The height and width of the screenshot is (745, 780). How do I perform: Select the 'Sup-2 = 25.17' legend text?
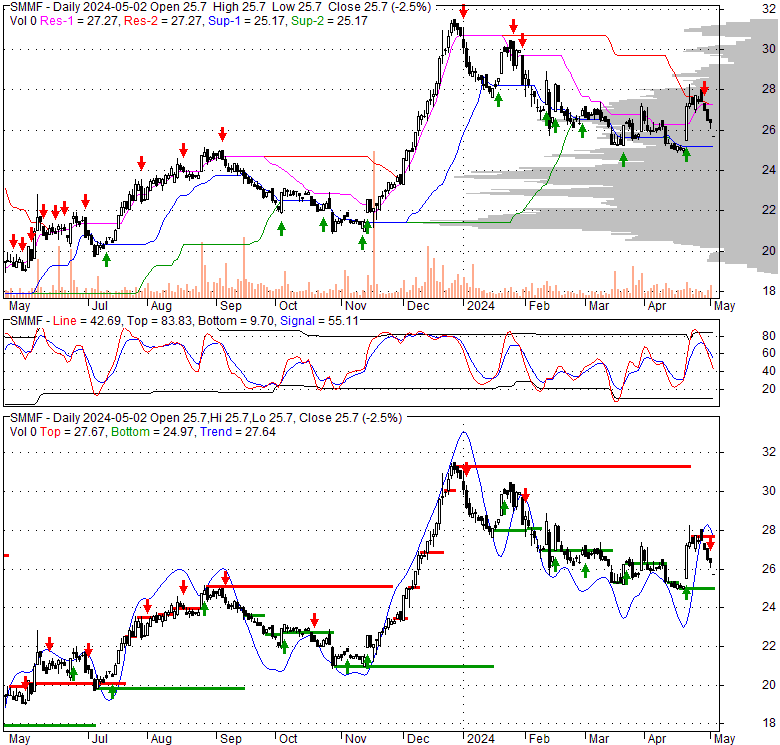tap(329, 21)
